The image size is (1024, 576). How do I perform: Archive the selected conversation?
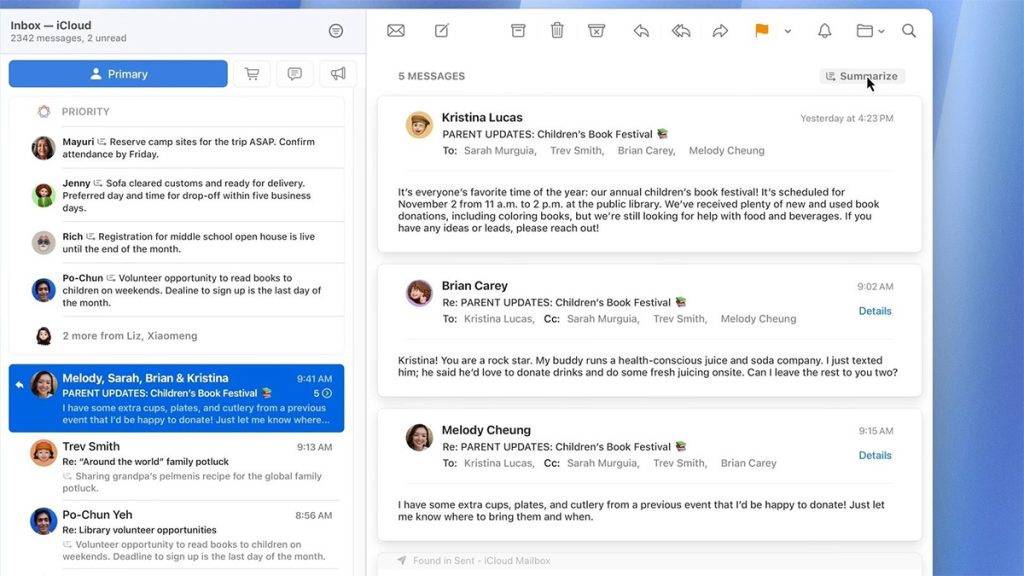pyautogui.click(x=517, y=30)
